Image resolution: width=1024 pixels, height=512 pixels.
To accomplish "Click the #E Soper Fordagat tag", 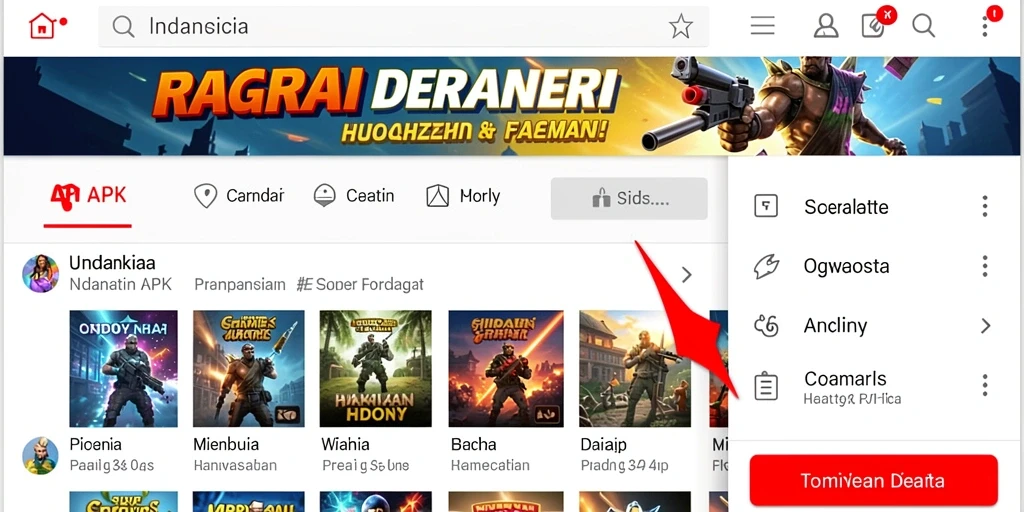I will (360, 285).
